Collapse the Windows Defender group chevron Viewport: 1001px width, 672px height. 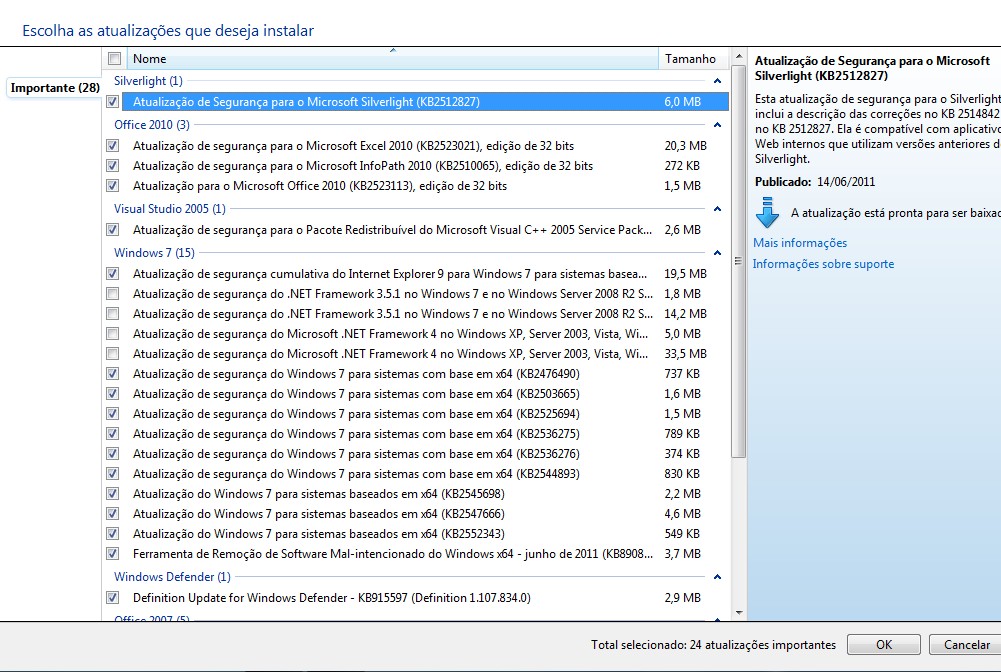click(717, 577)
